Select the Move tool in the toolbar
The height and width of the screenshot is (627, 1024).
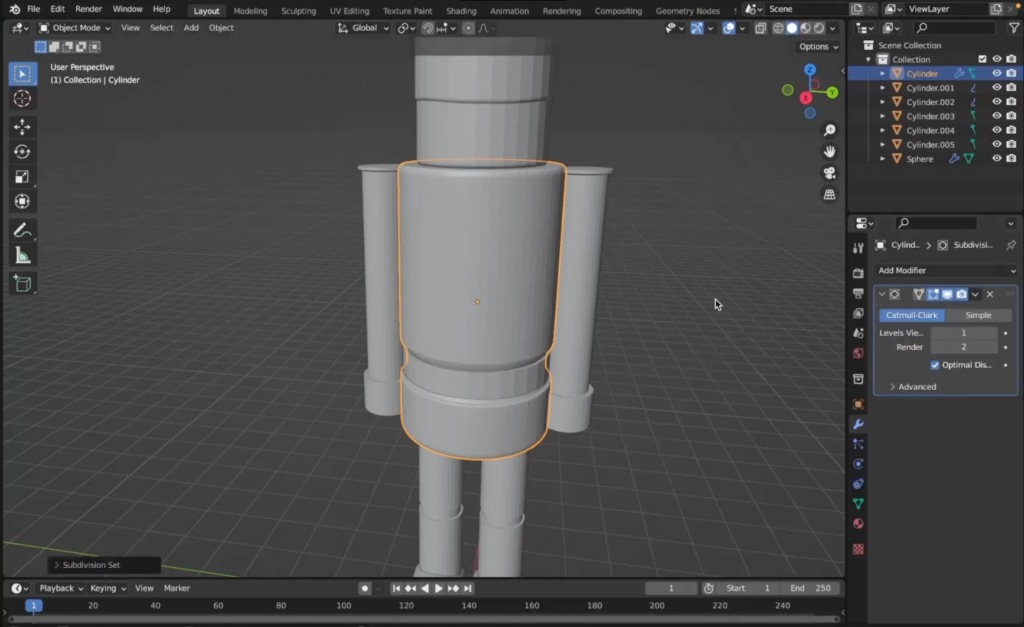tap(22, 127)
